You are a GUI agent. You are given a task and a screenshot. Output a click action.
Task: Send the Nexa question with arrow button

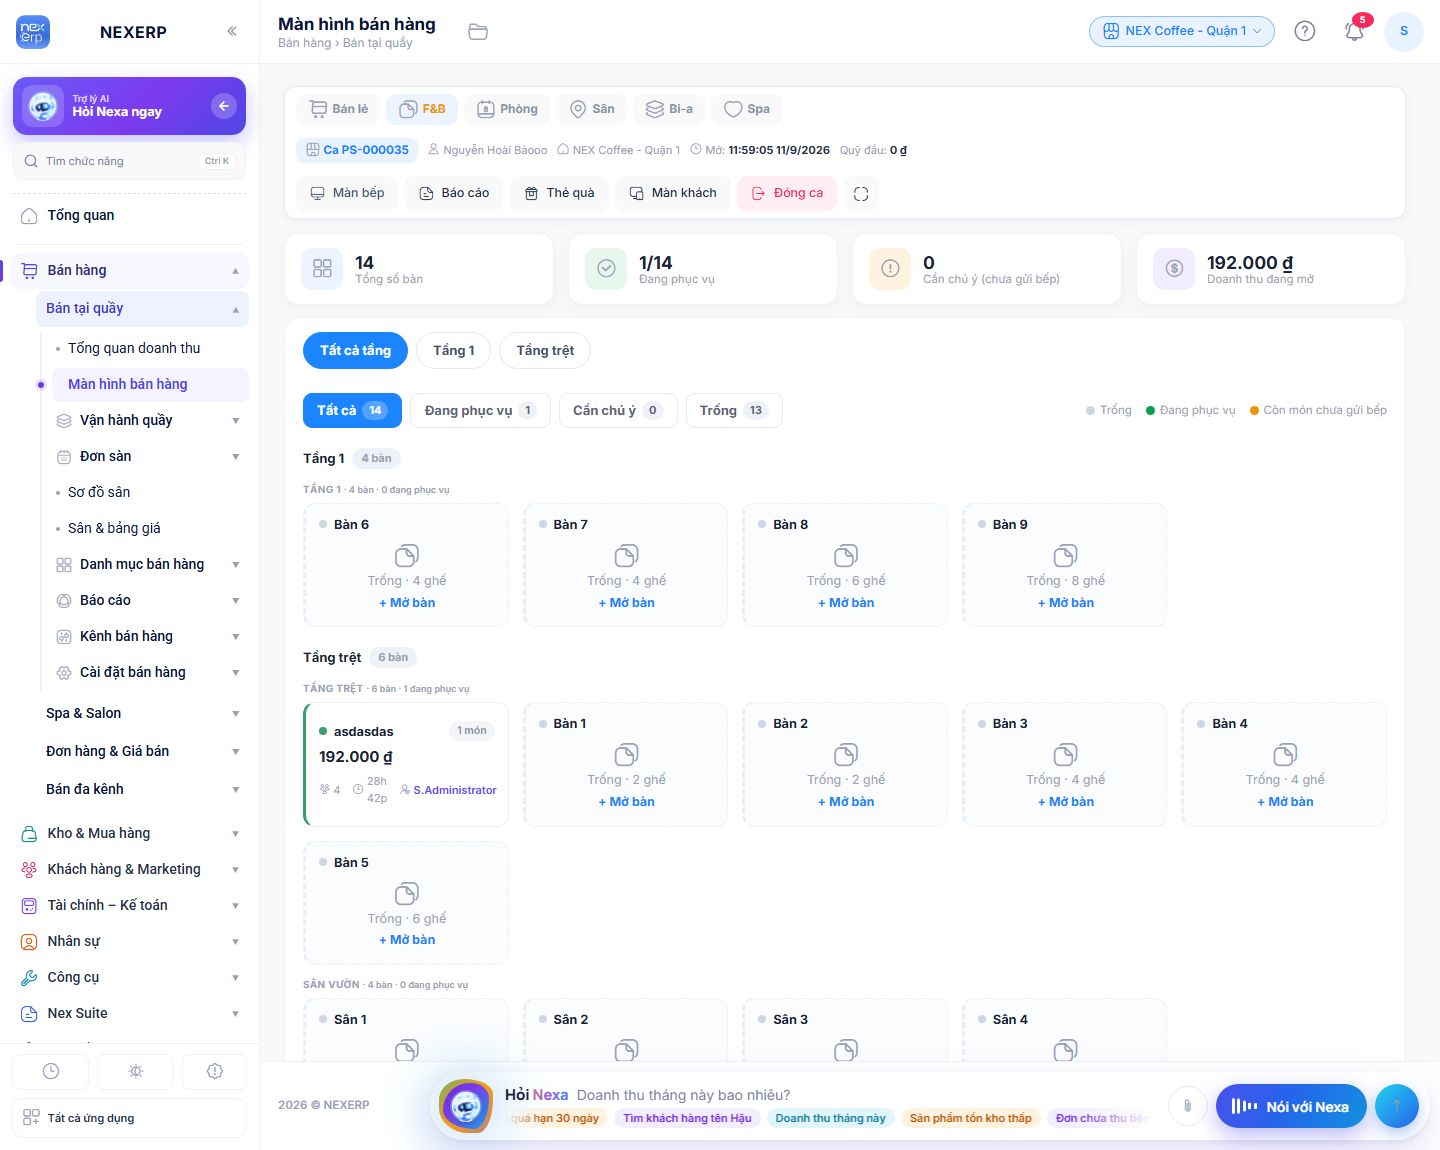(1397, 1106)
